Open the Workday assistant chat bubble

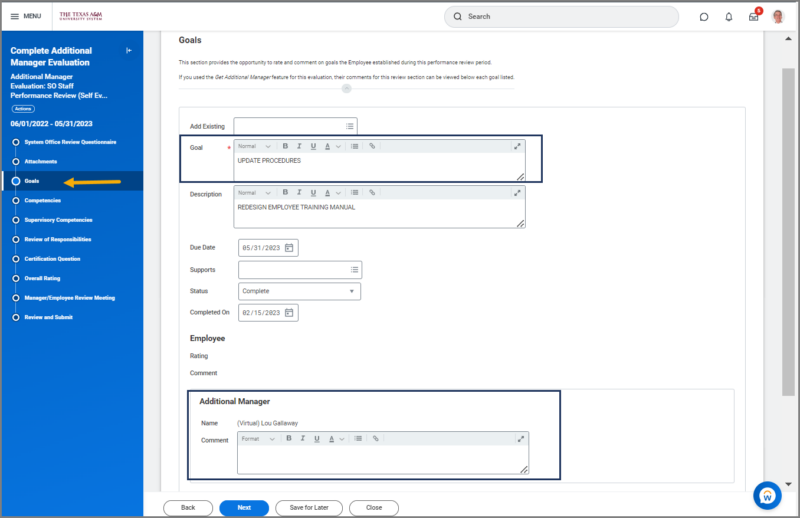767,494
